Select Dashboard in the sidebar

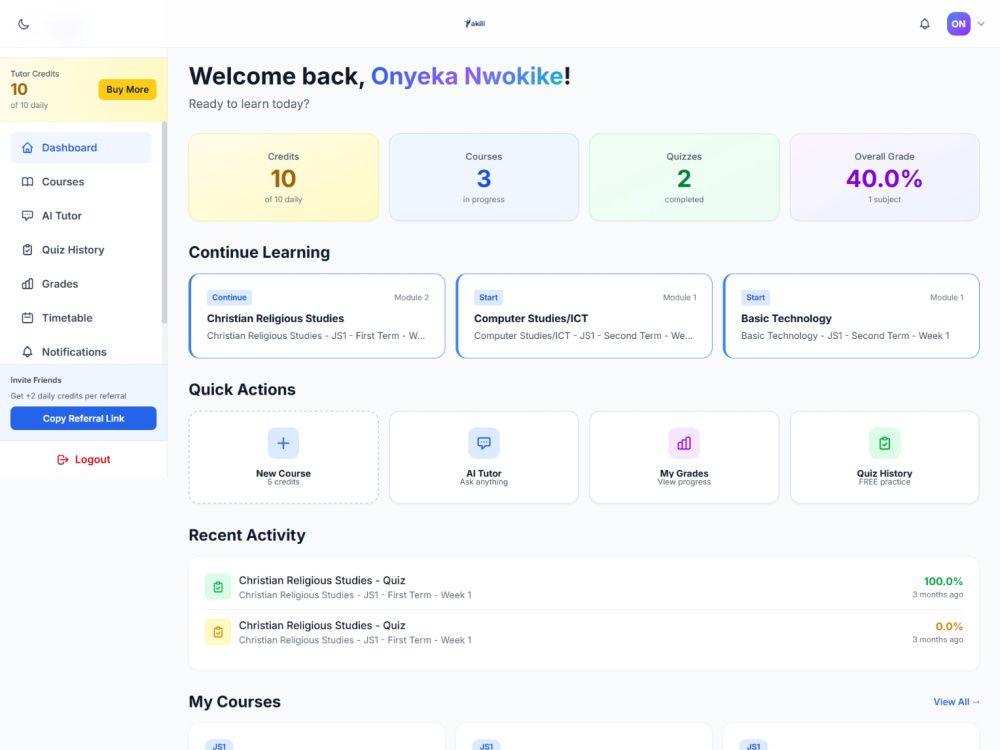81,147
